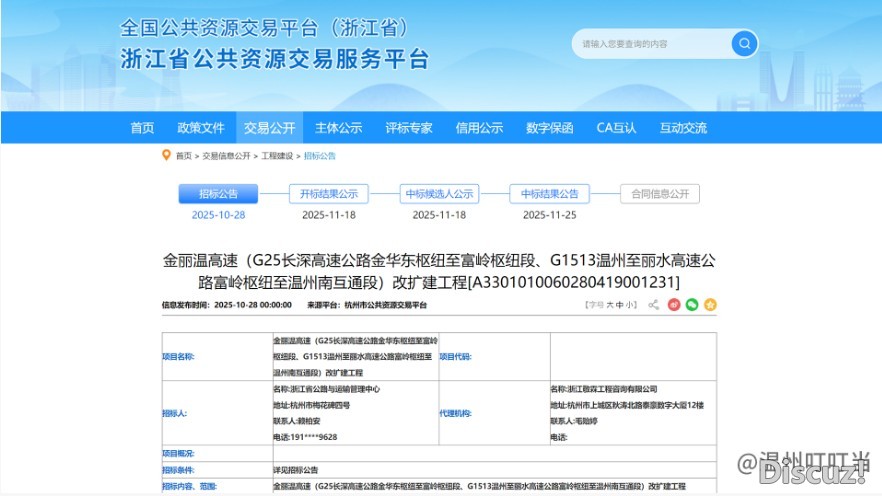Share the notice to Weibo
This screenshot has height=496, width=882.
pos(672,305)
